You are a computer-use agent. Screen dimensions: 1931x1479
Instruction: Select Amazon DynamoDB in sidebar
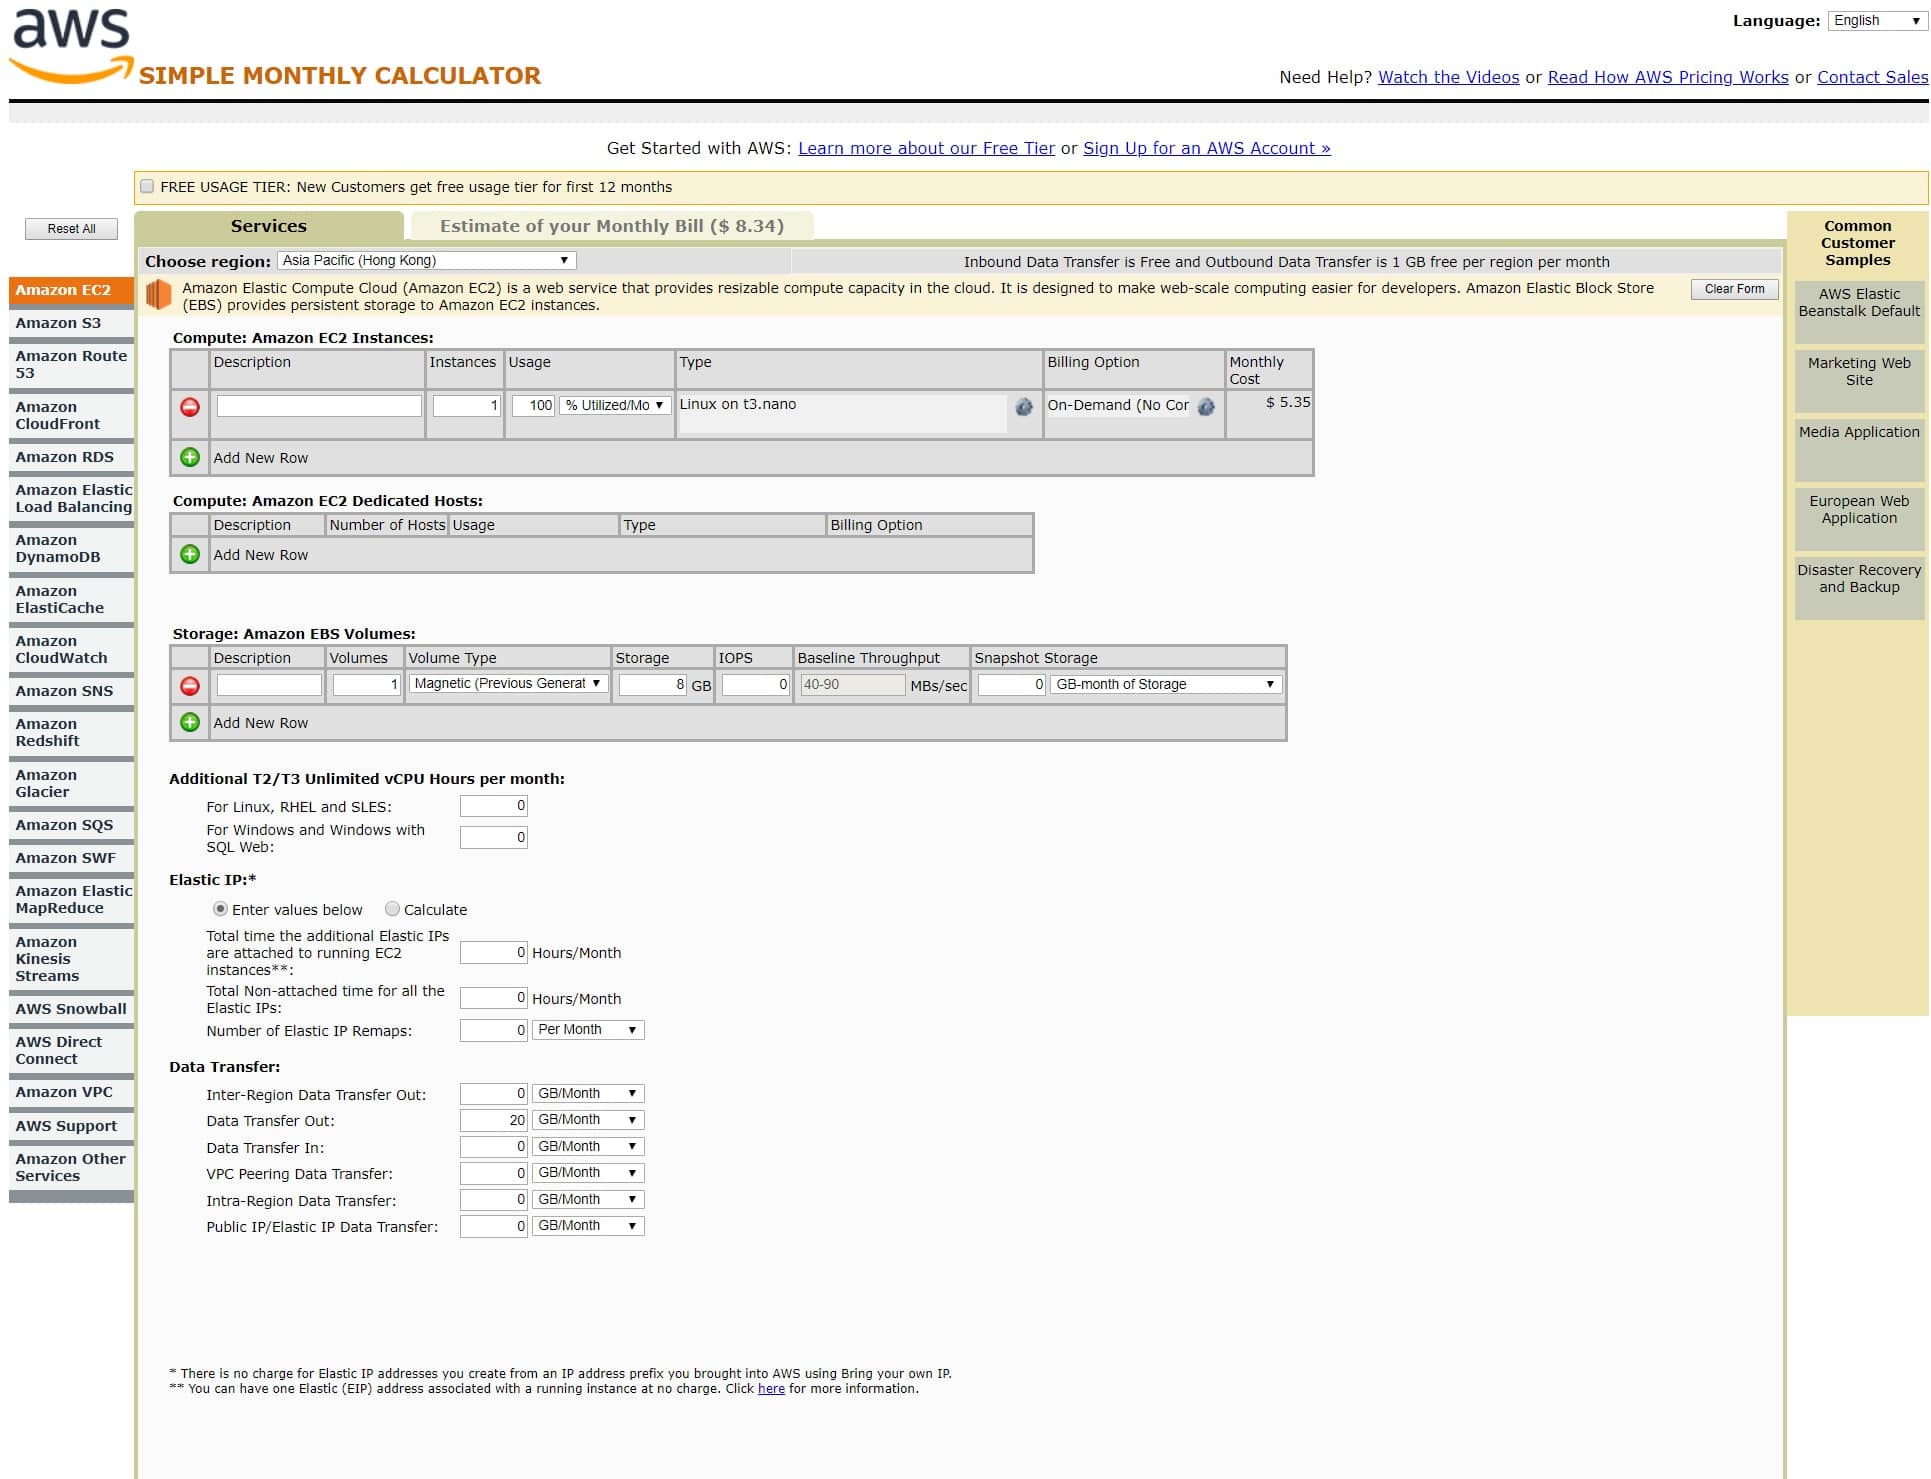click(x=71, y=548)
